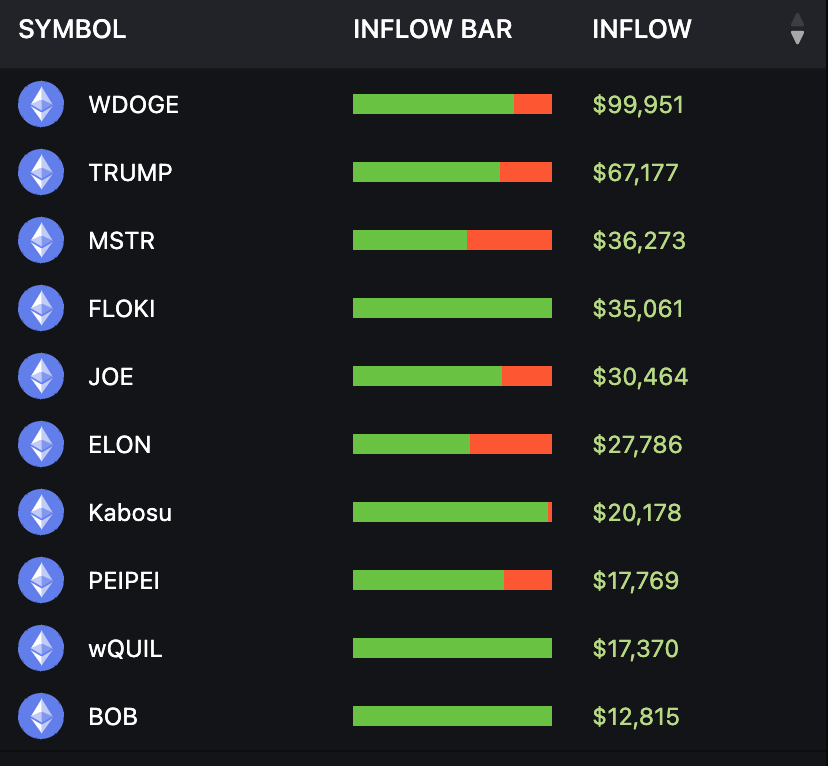Select the wQUIL token name
The image size is (828, 766).
click(x=126, y=649)
